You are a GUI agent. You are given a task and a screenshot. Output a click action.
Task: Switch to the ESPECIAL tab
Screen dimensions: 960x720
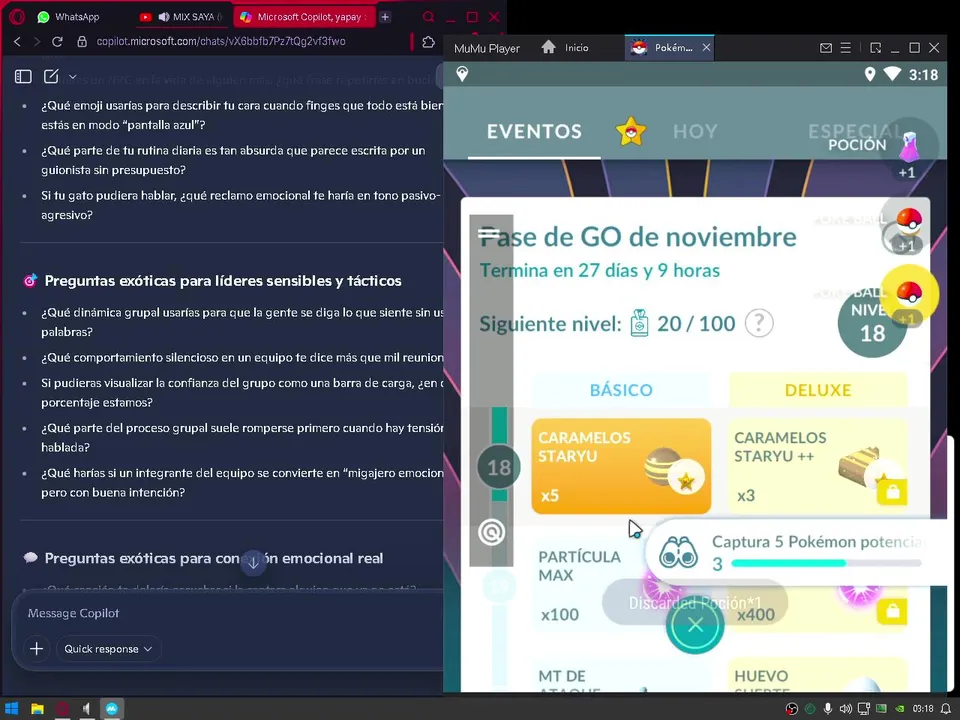pos(855,130)
